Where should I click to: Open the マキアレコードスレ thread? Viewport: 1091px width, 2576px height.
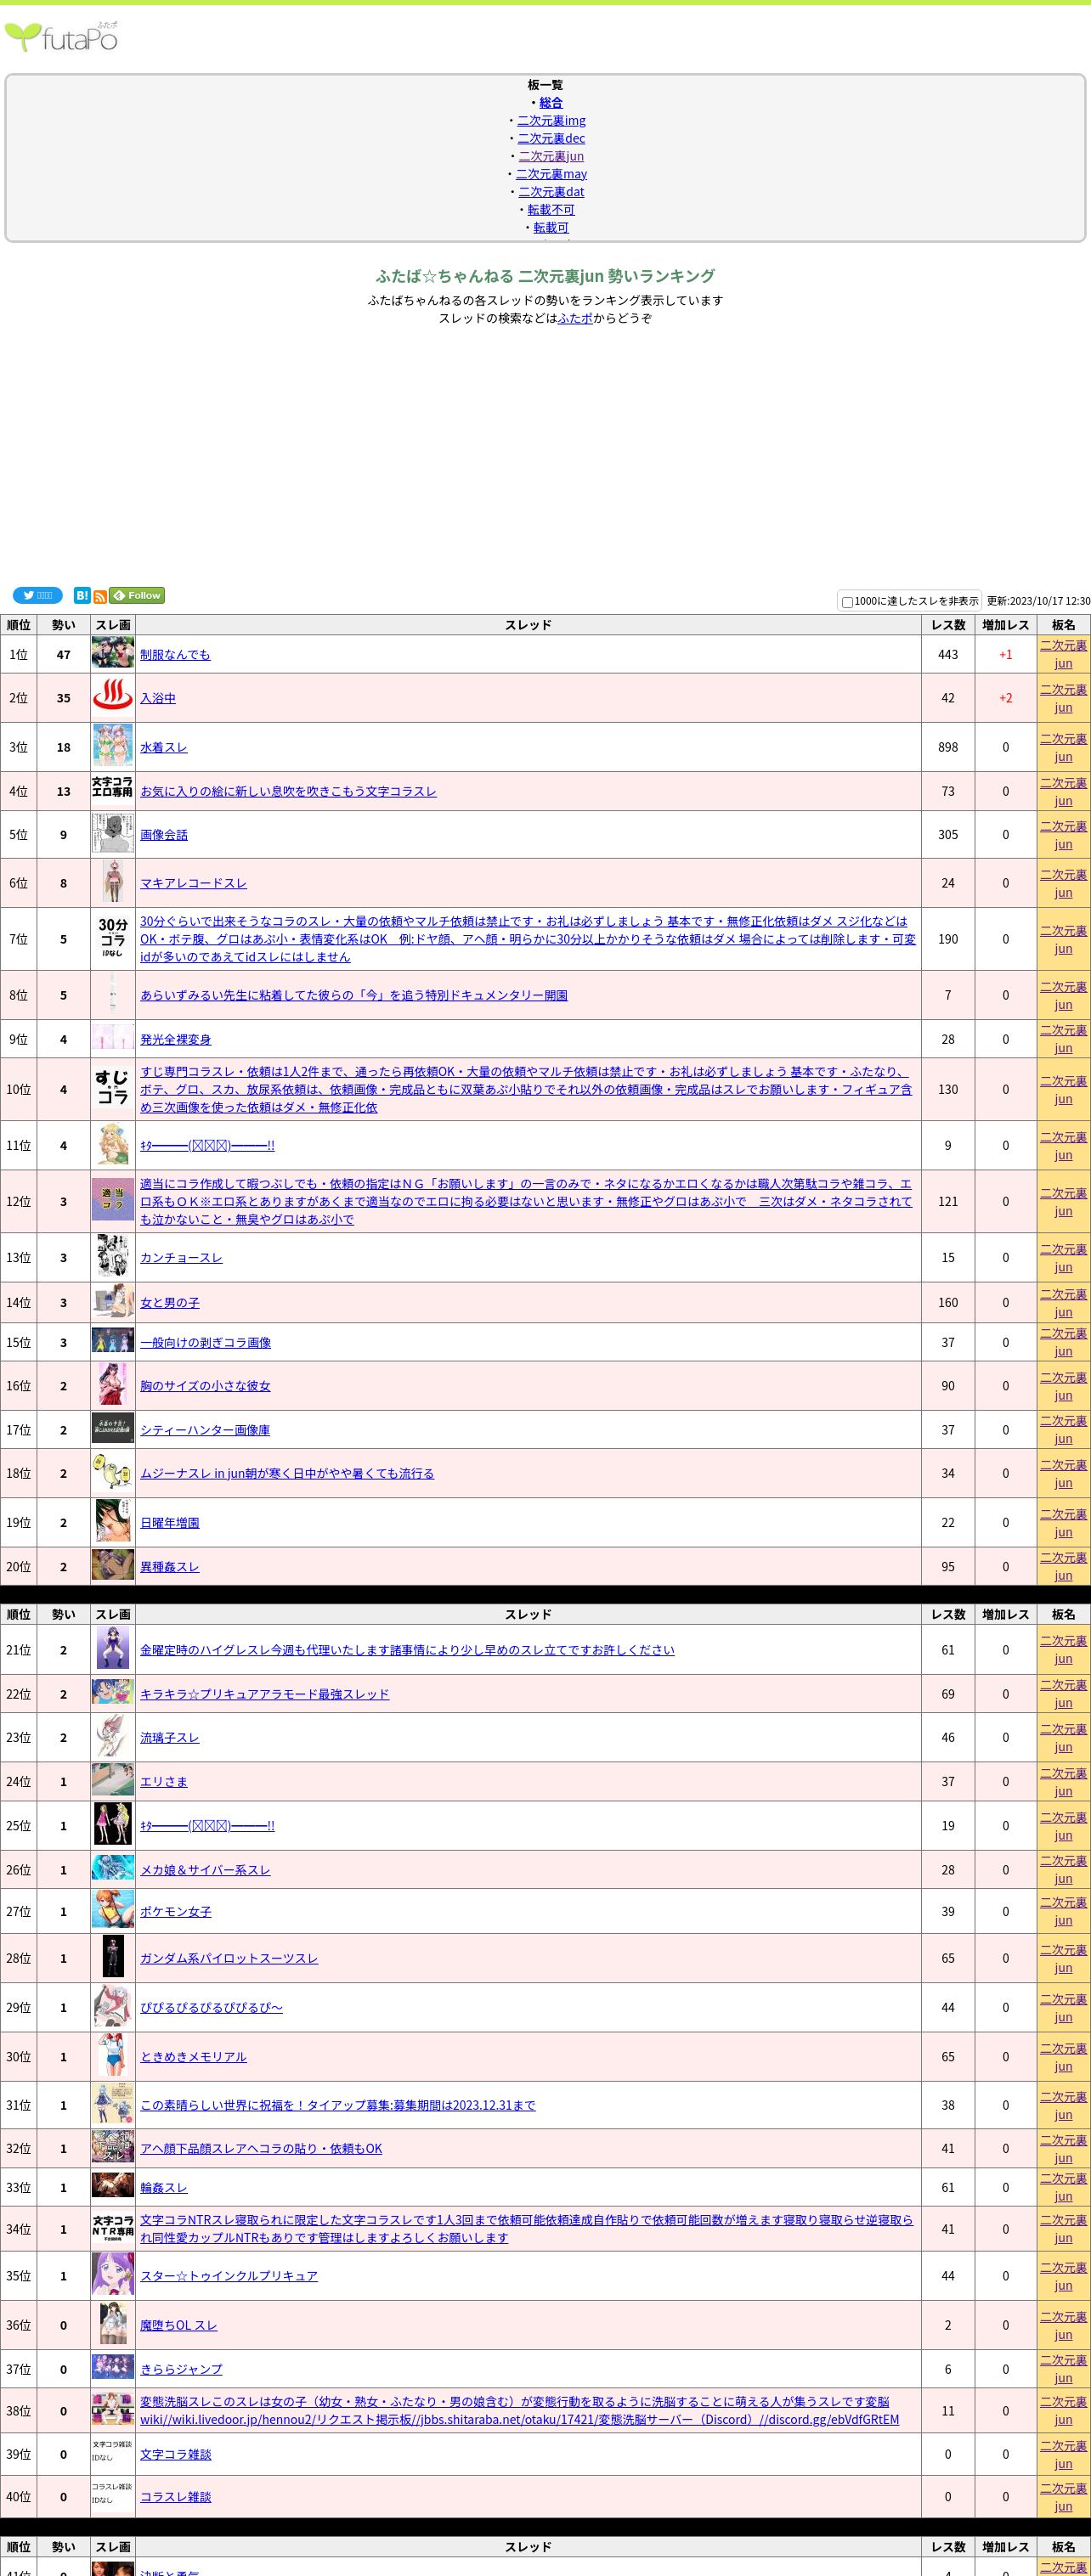pyautogui.click(x=193, y=883)
